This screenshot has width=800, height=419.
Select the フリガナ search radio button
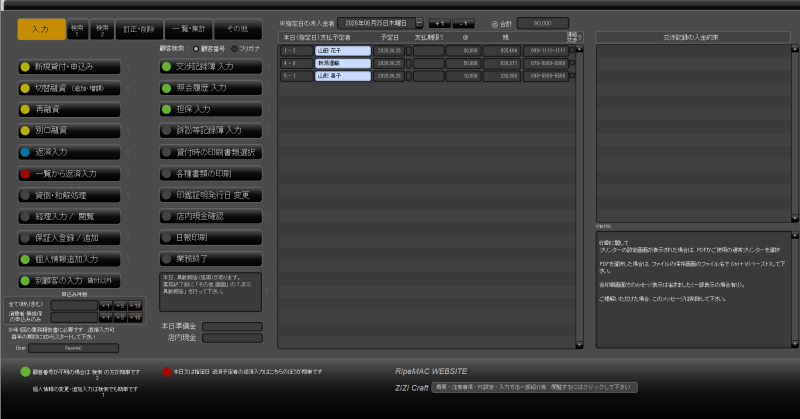234,49
